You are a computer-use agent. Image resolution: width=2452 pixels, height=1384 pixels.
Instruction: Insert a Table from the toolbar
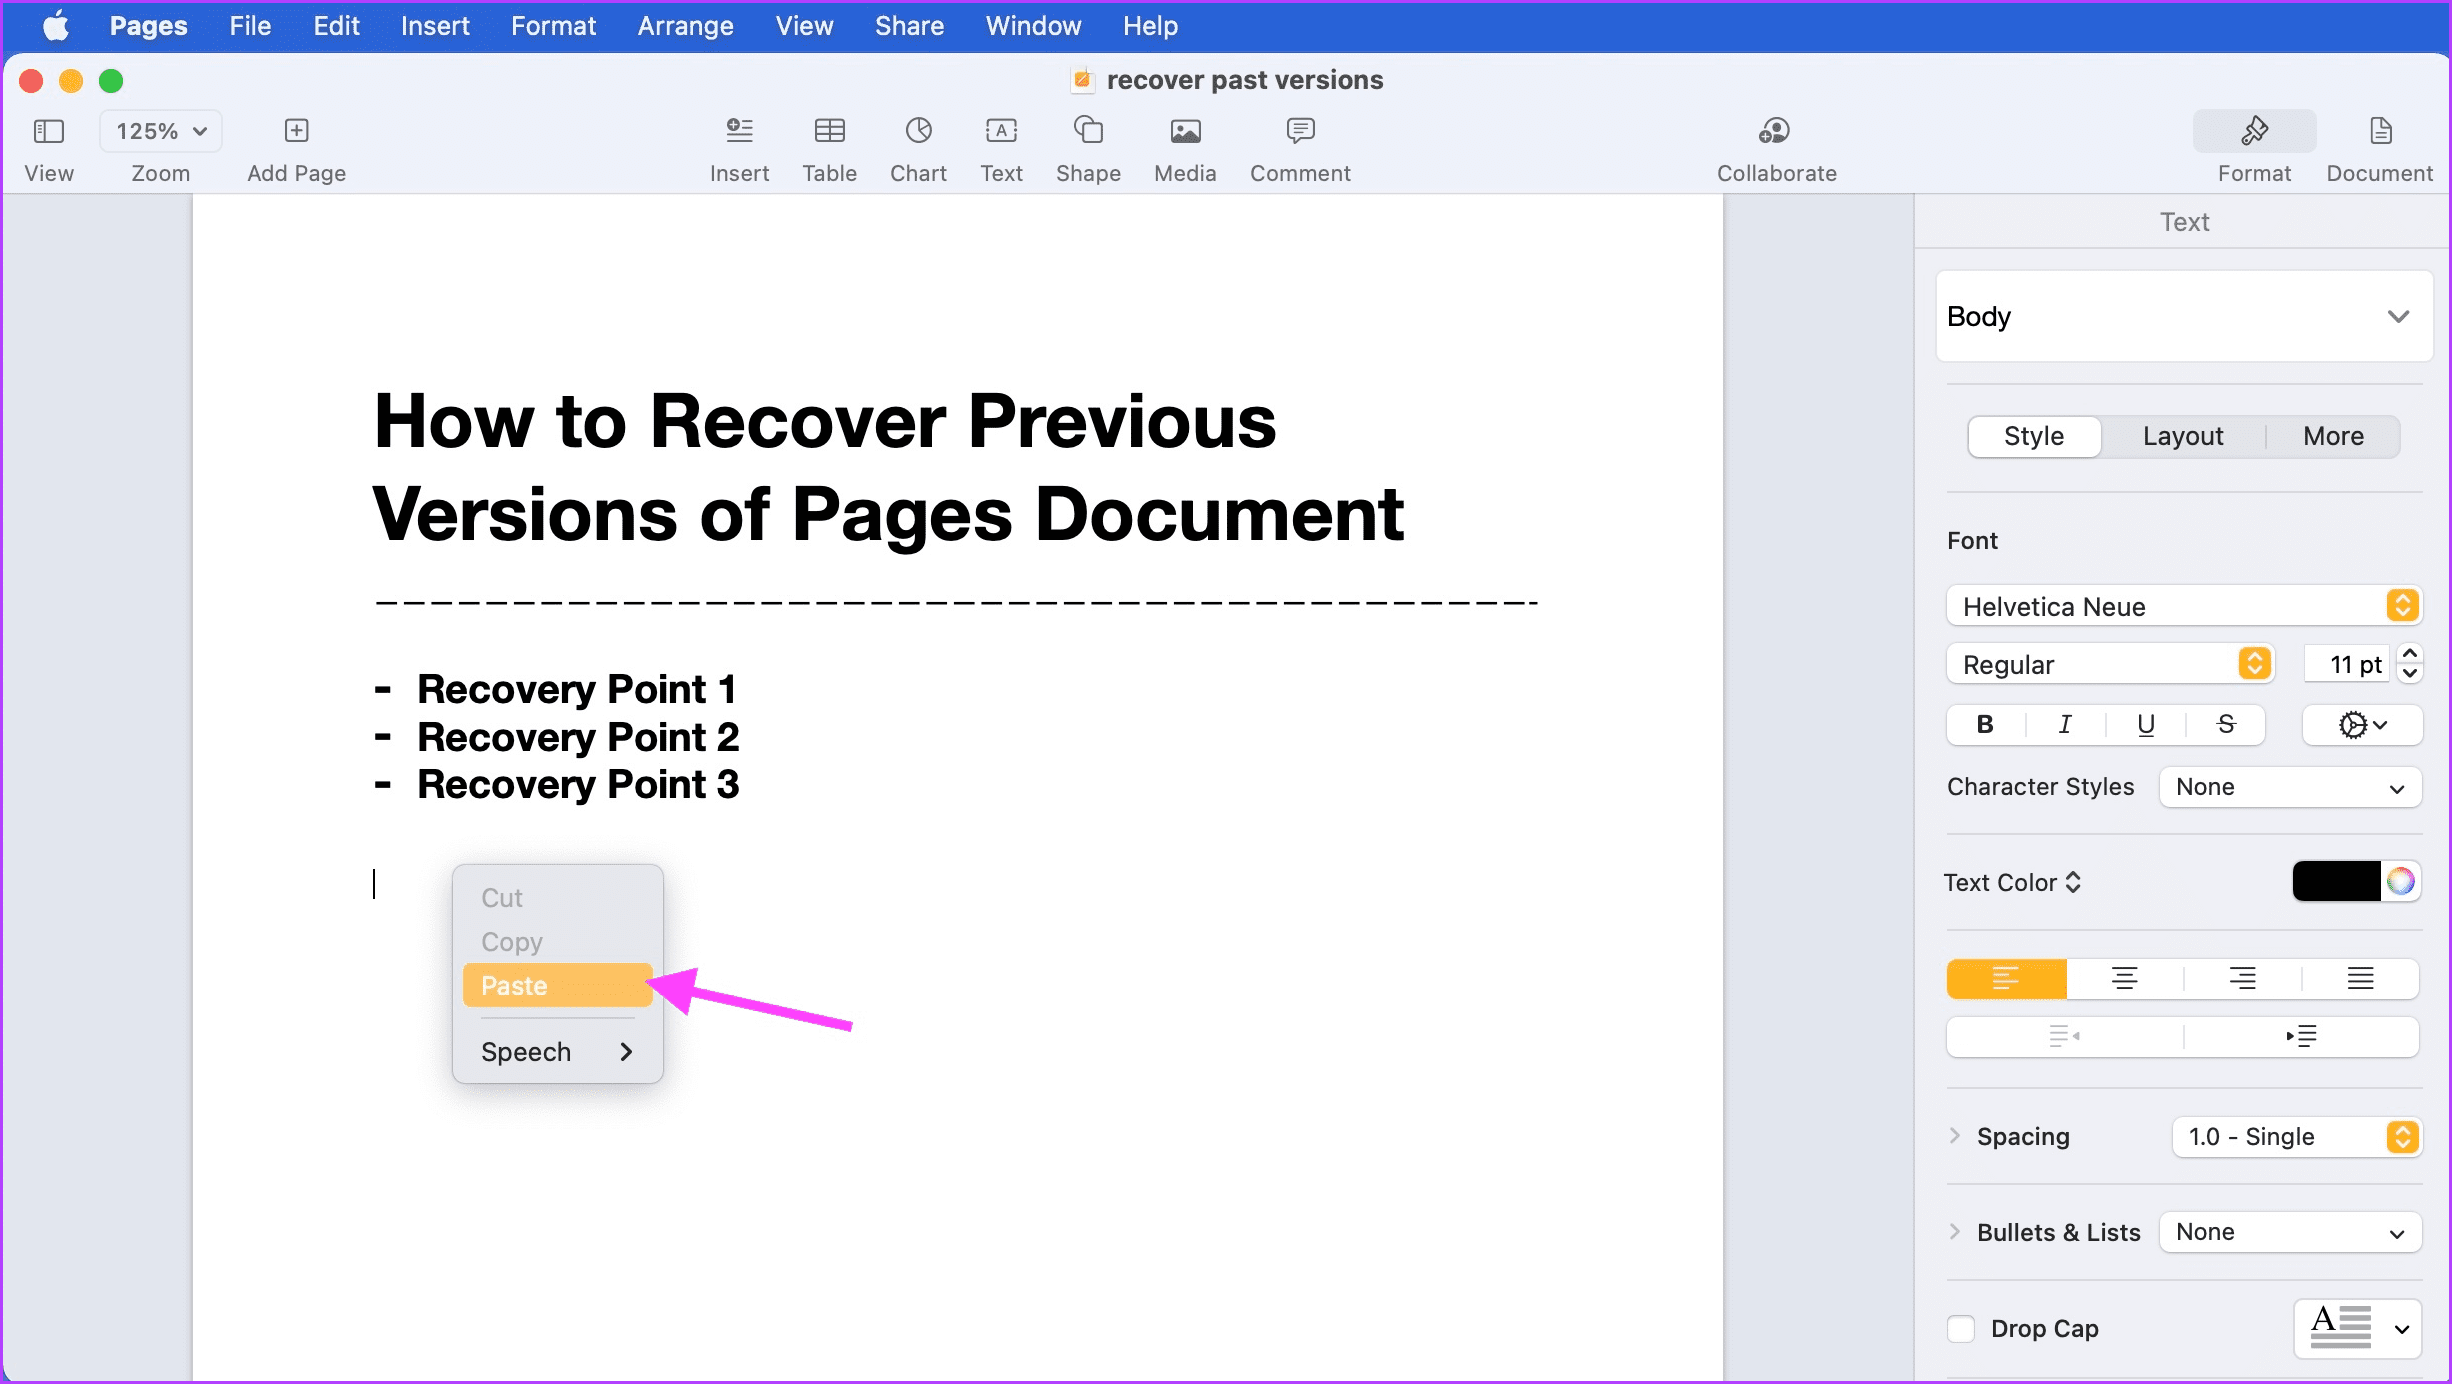pos(829,131)
